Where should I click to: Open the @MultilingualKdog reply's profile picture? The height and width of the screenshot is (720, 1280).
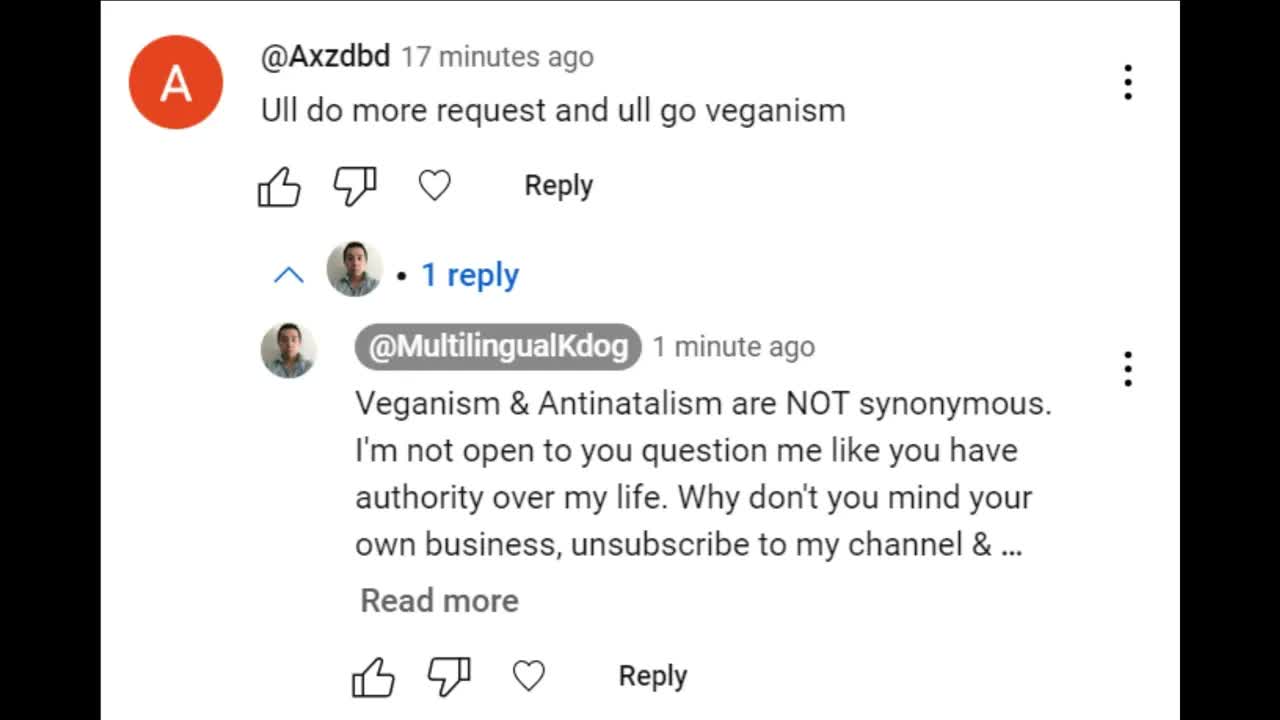coord(289,350)
